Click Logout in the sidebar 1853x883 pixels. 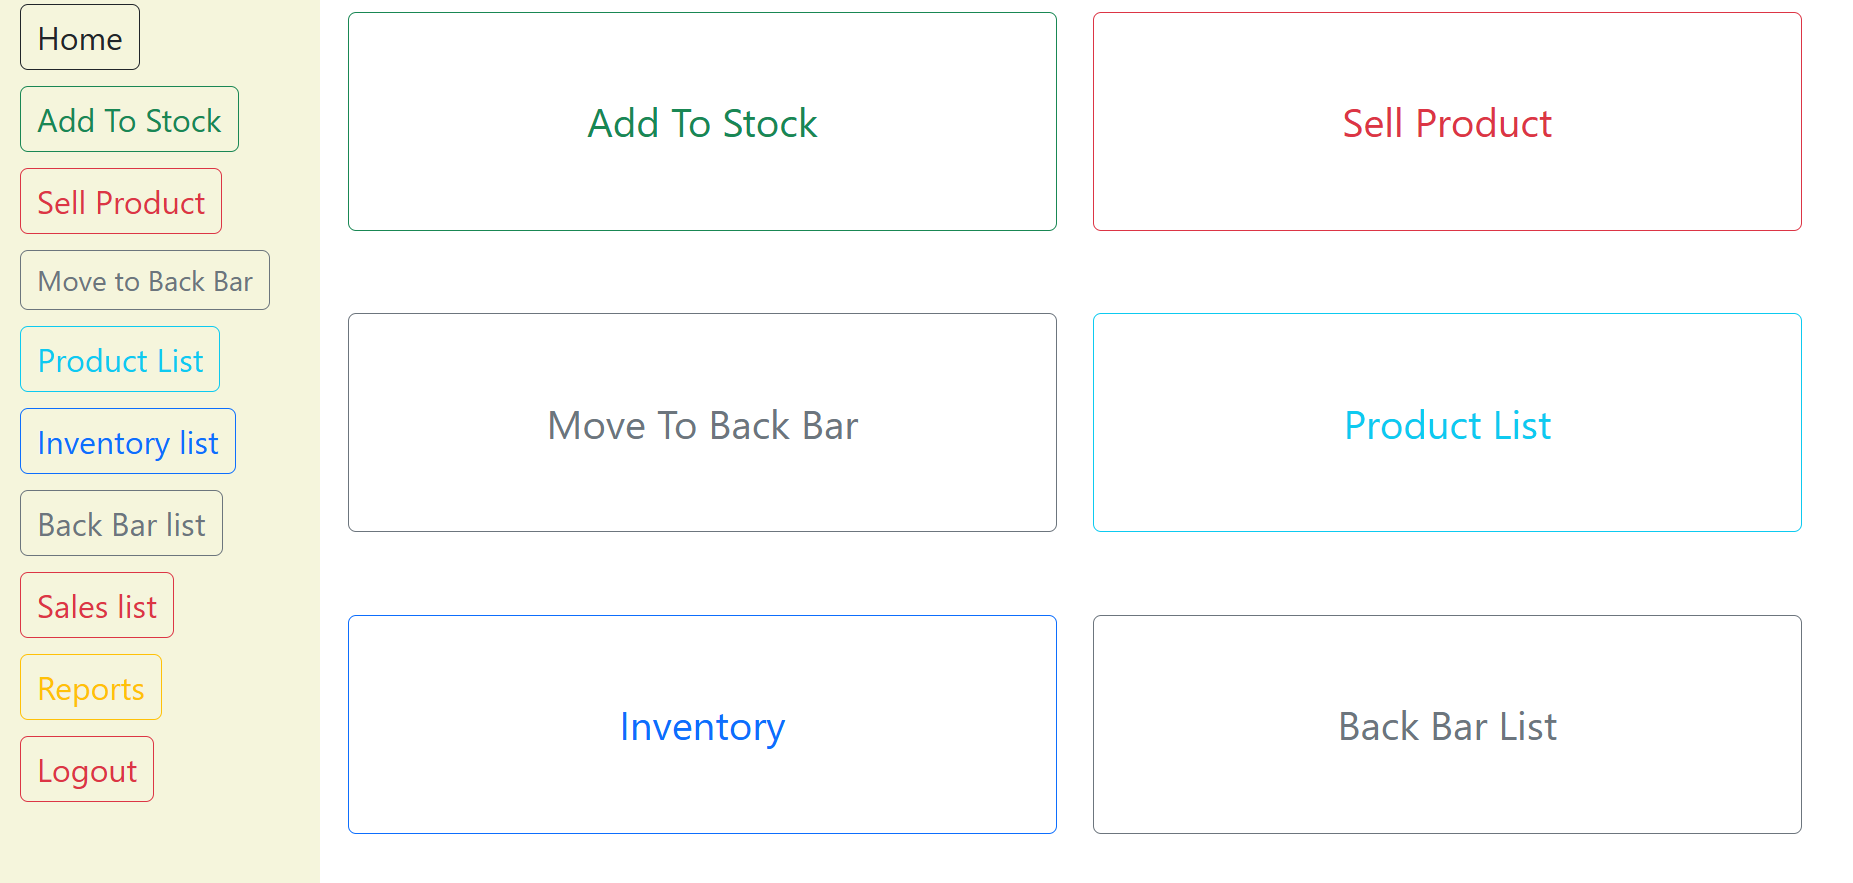pos(86,769)
